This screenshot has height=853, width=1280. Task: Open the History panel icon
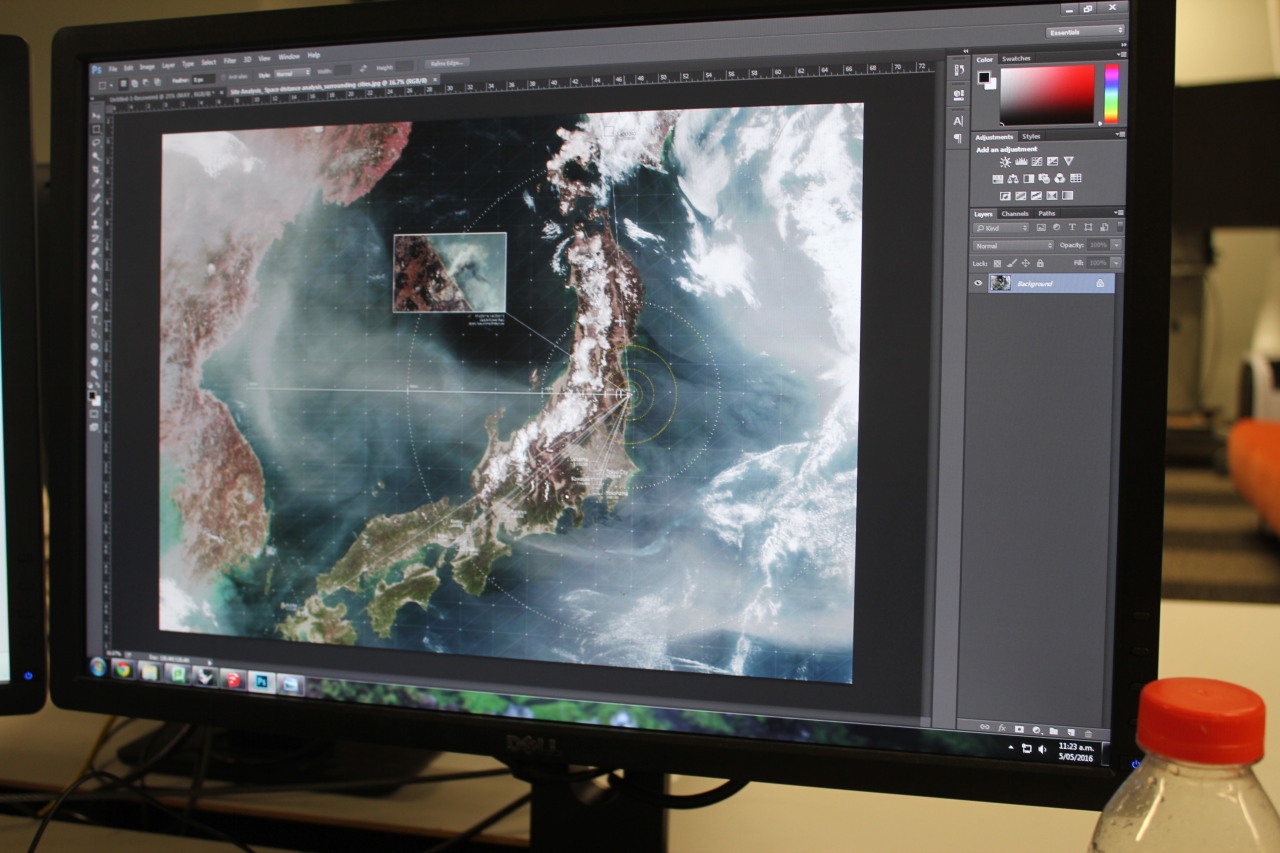tap(958, 70)
